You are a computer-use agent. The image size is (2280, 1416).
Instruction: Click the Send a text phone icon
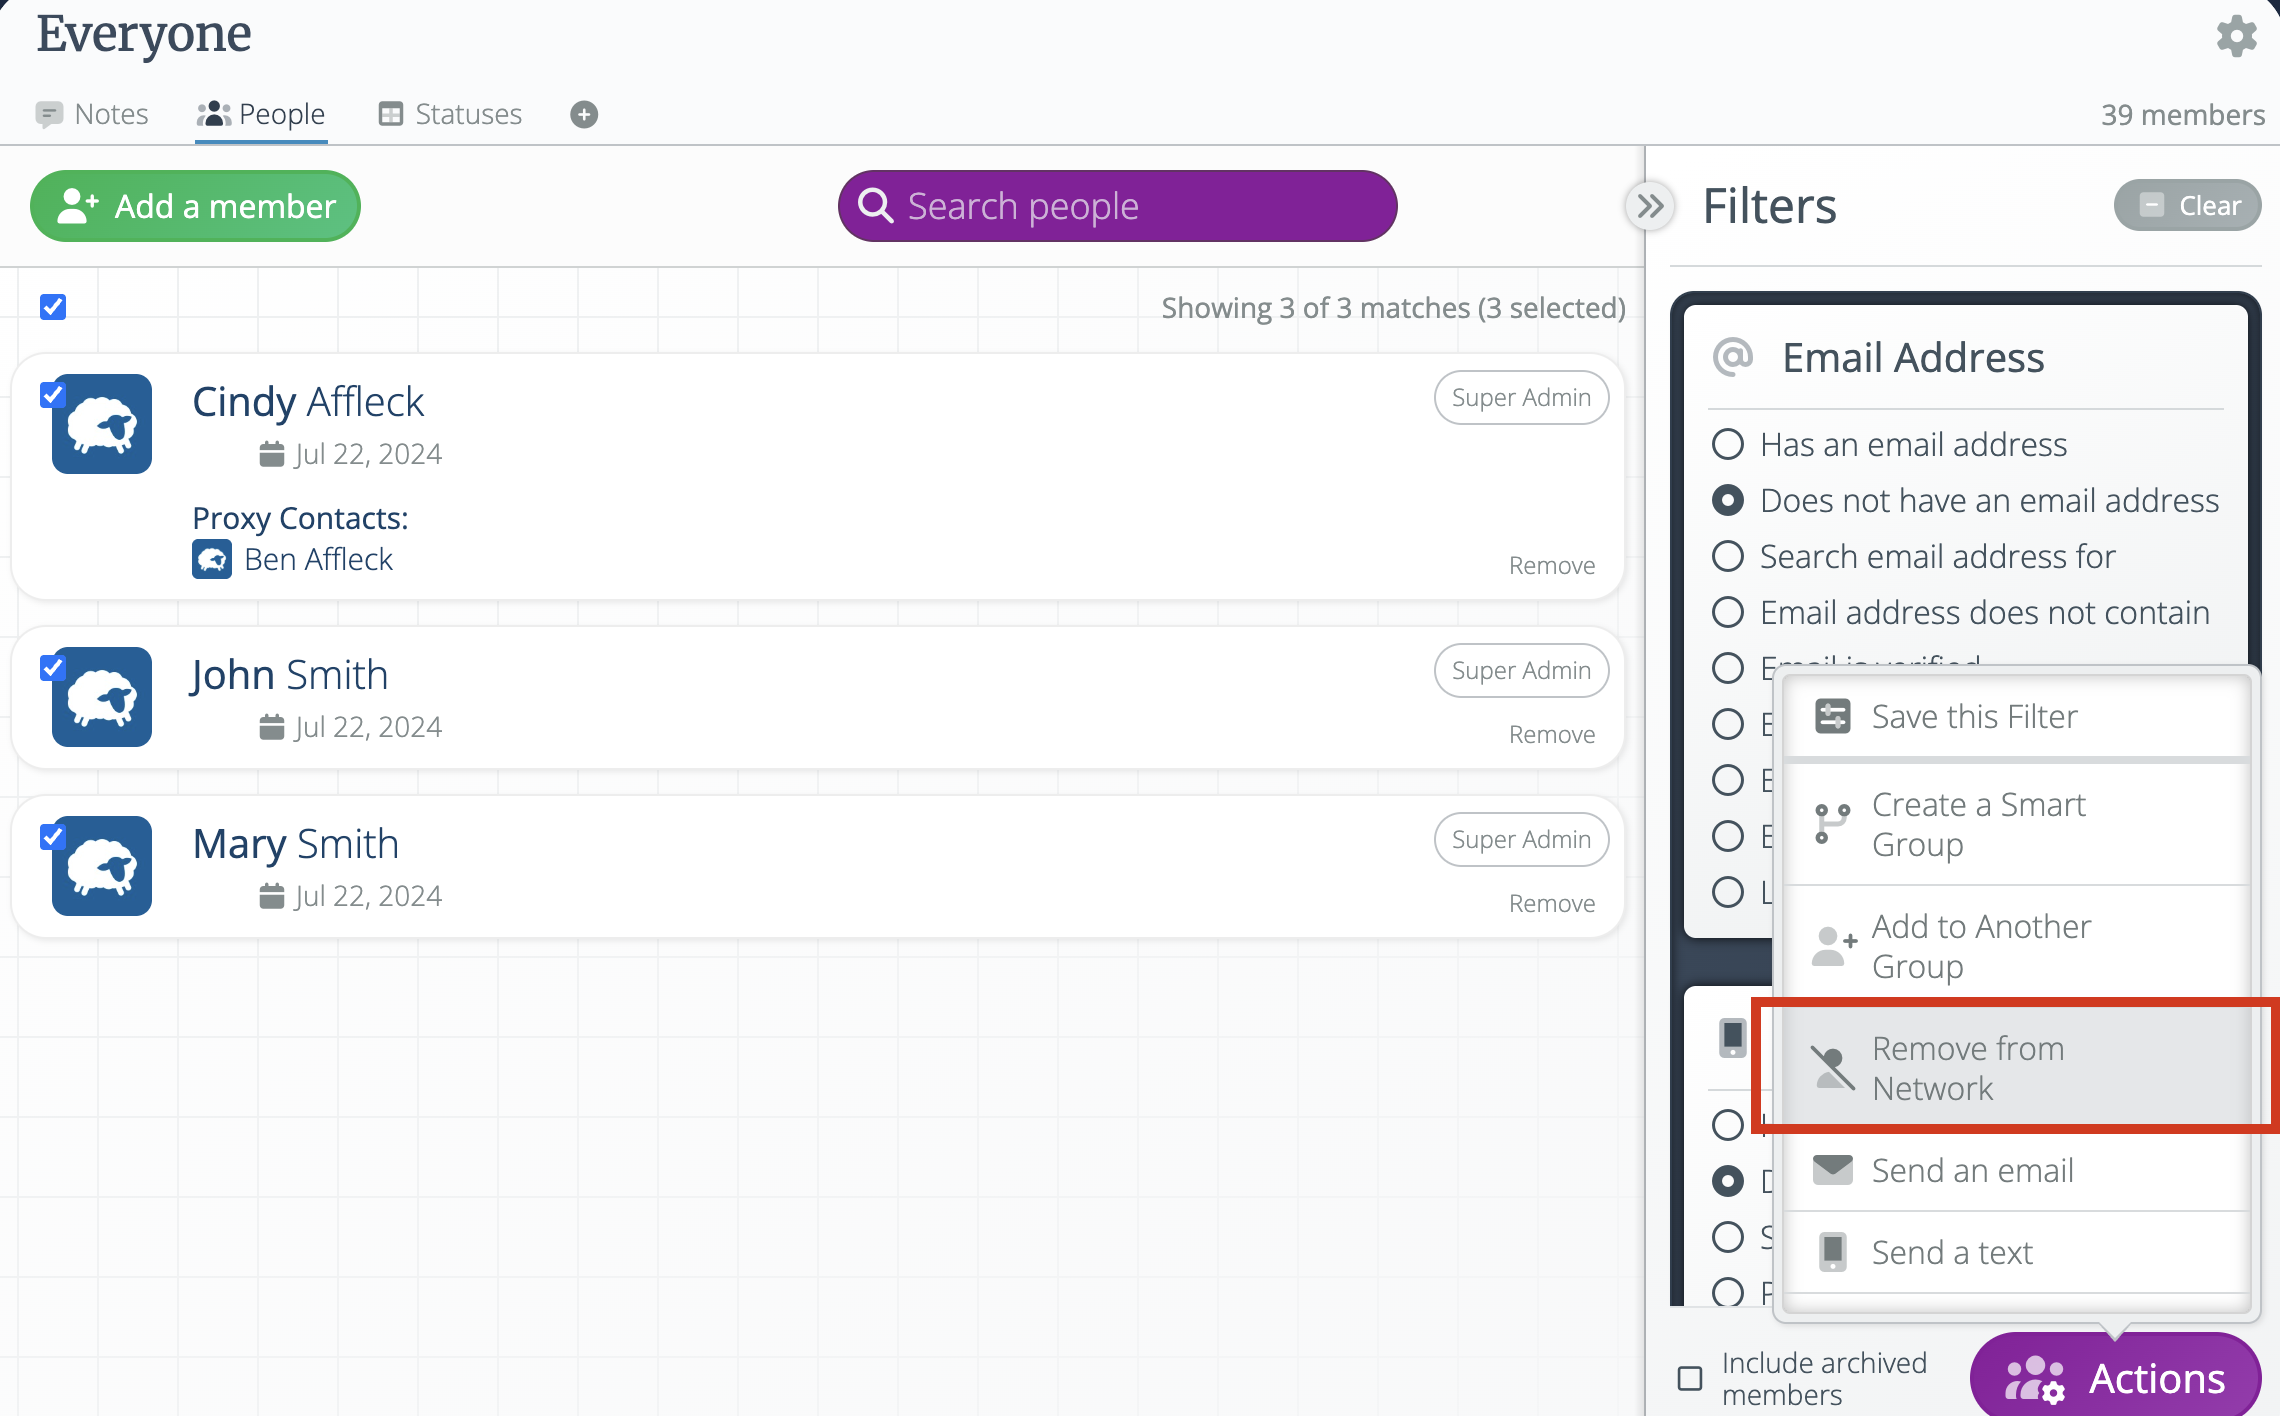pos(1832,1252)
